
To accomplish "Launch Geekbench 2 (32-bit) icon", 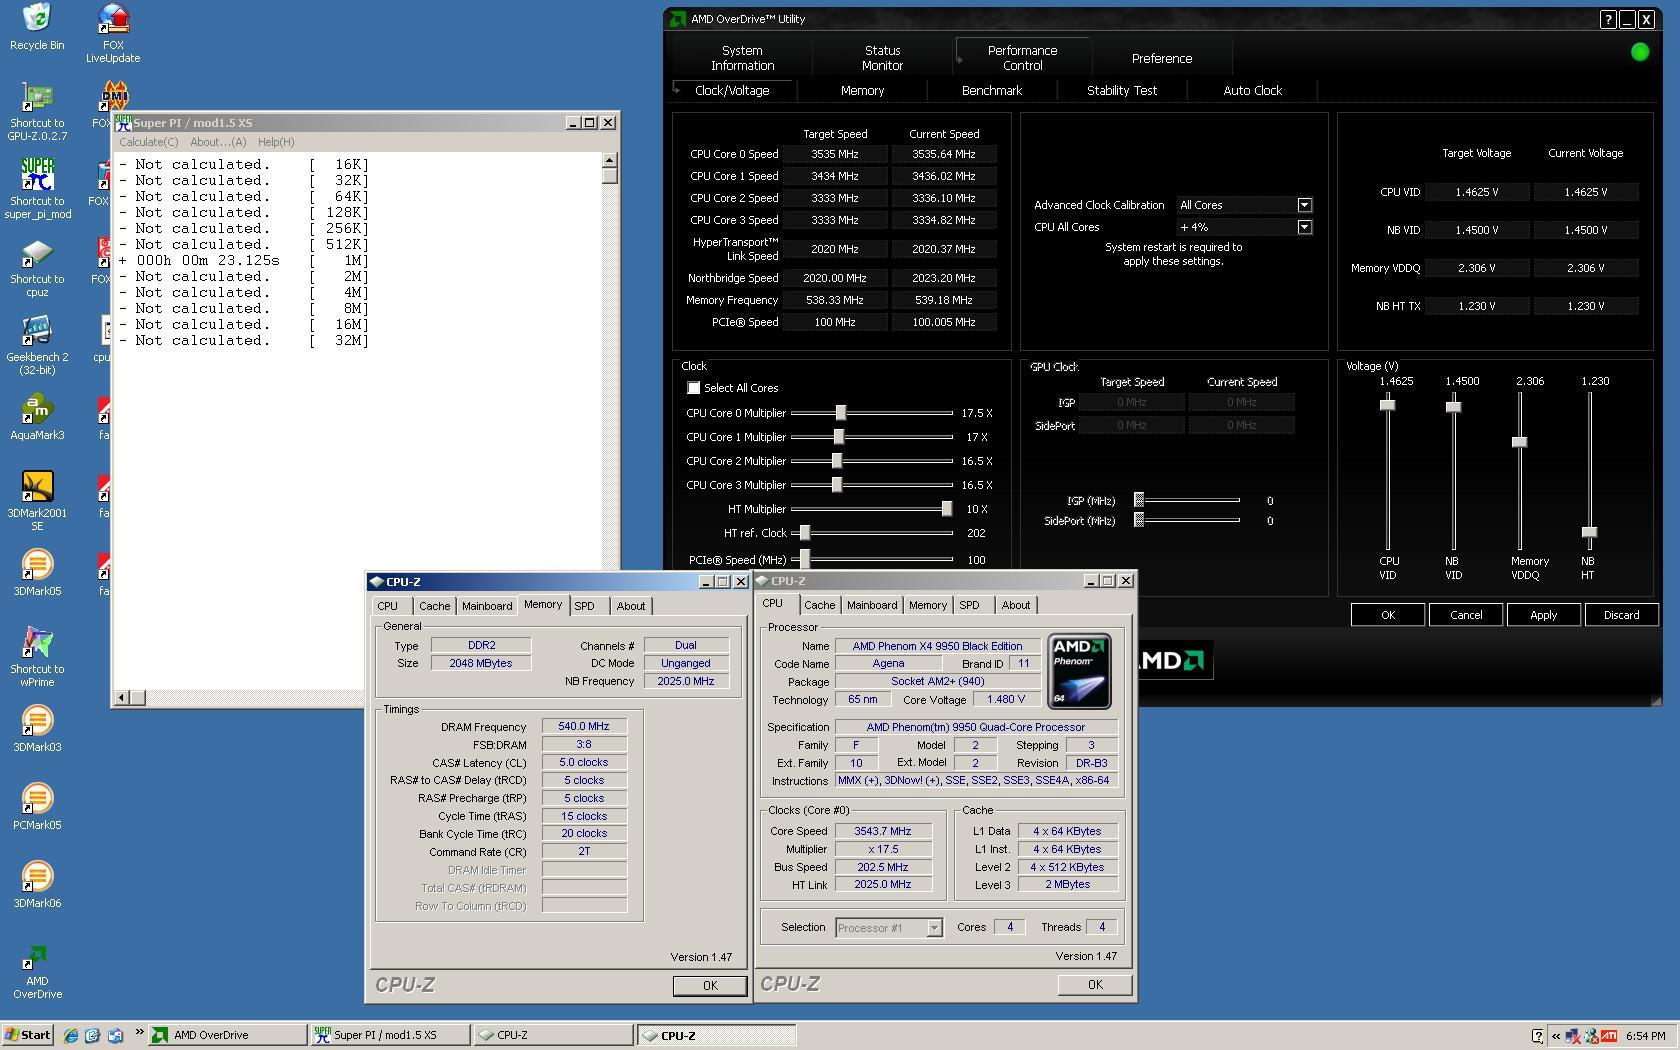I will point(37,345).
